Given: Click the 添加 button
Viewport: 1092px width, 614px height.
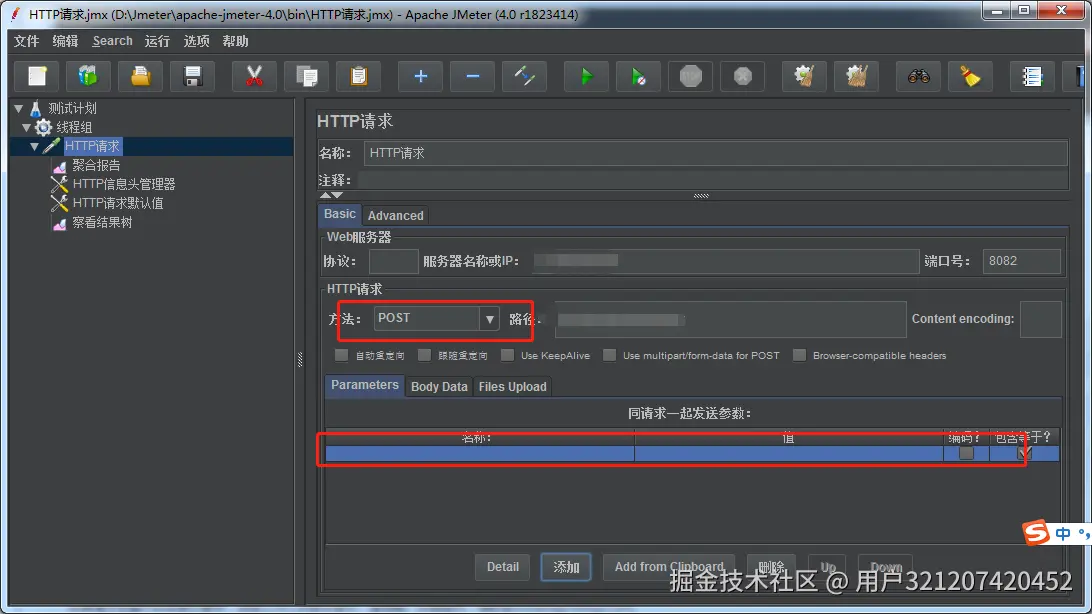Looking at the screenshot, I should pos(566,567).
